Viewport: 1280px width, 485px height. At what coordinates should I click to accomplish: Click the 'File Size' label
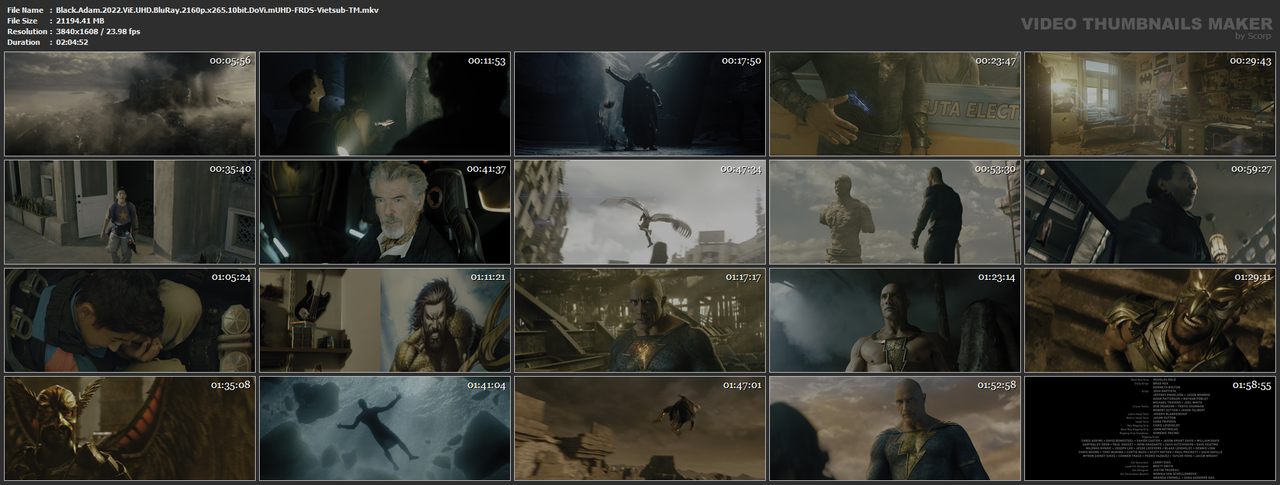point(22,20)
